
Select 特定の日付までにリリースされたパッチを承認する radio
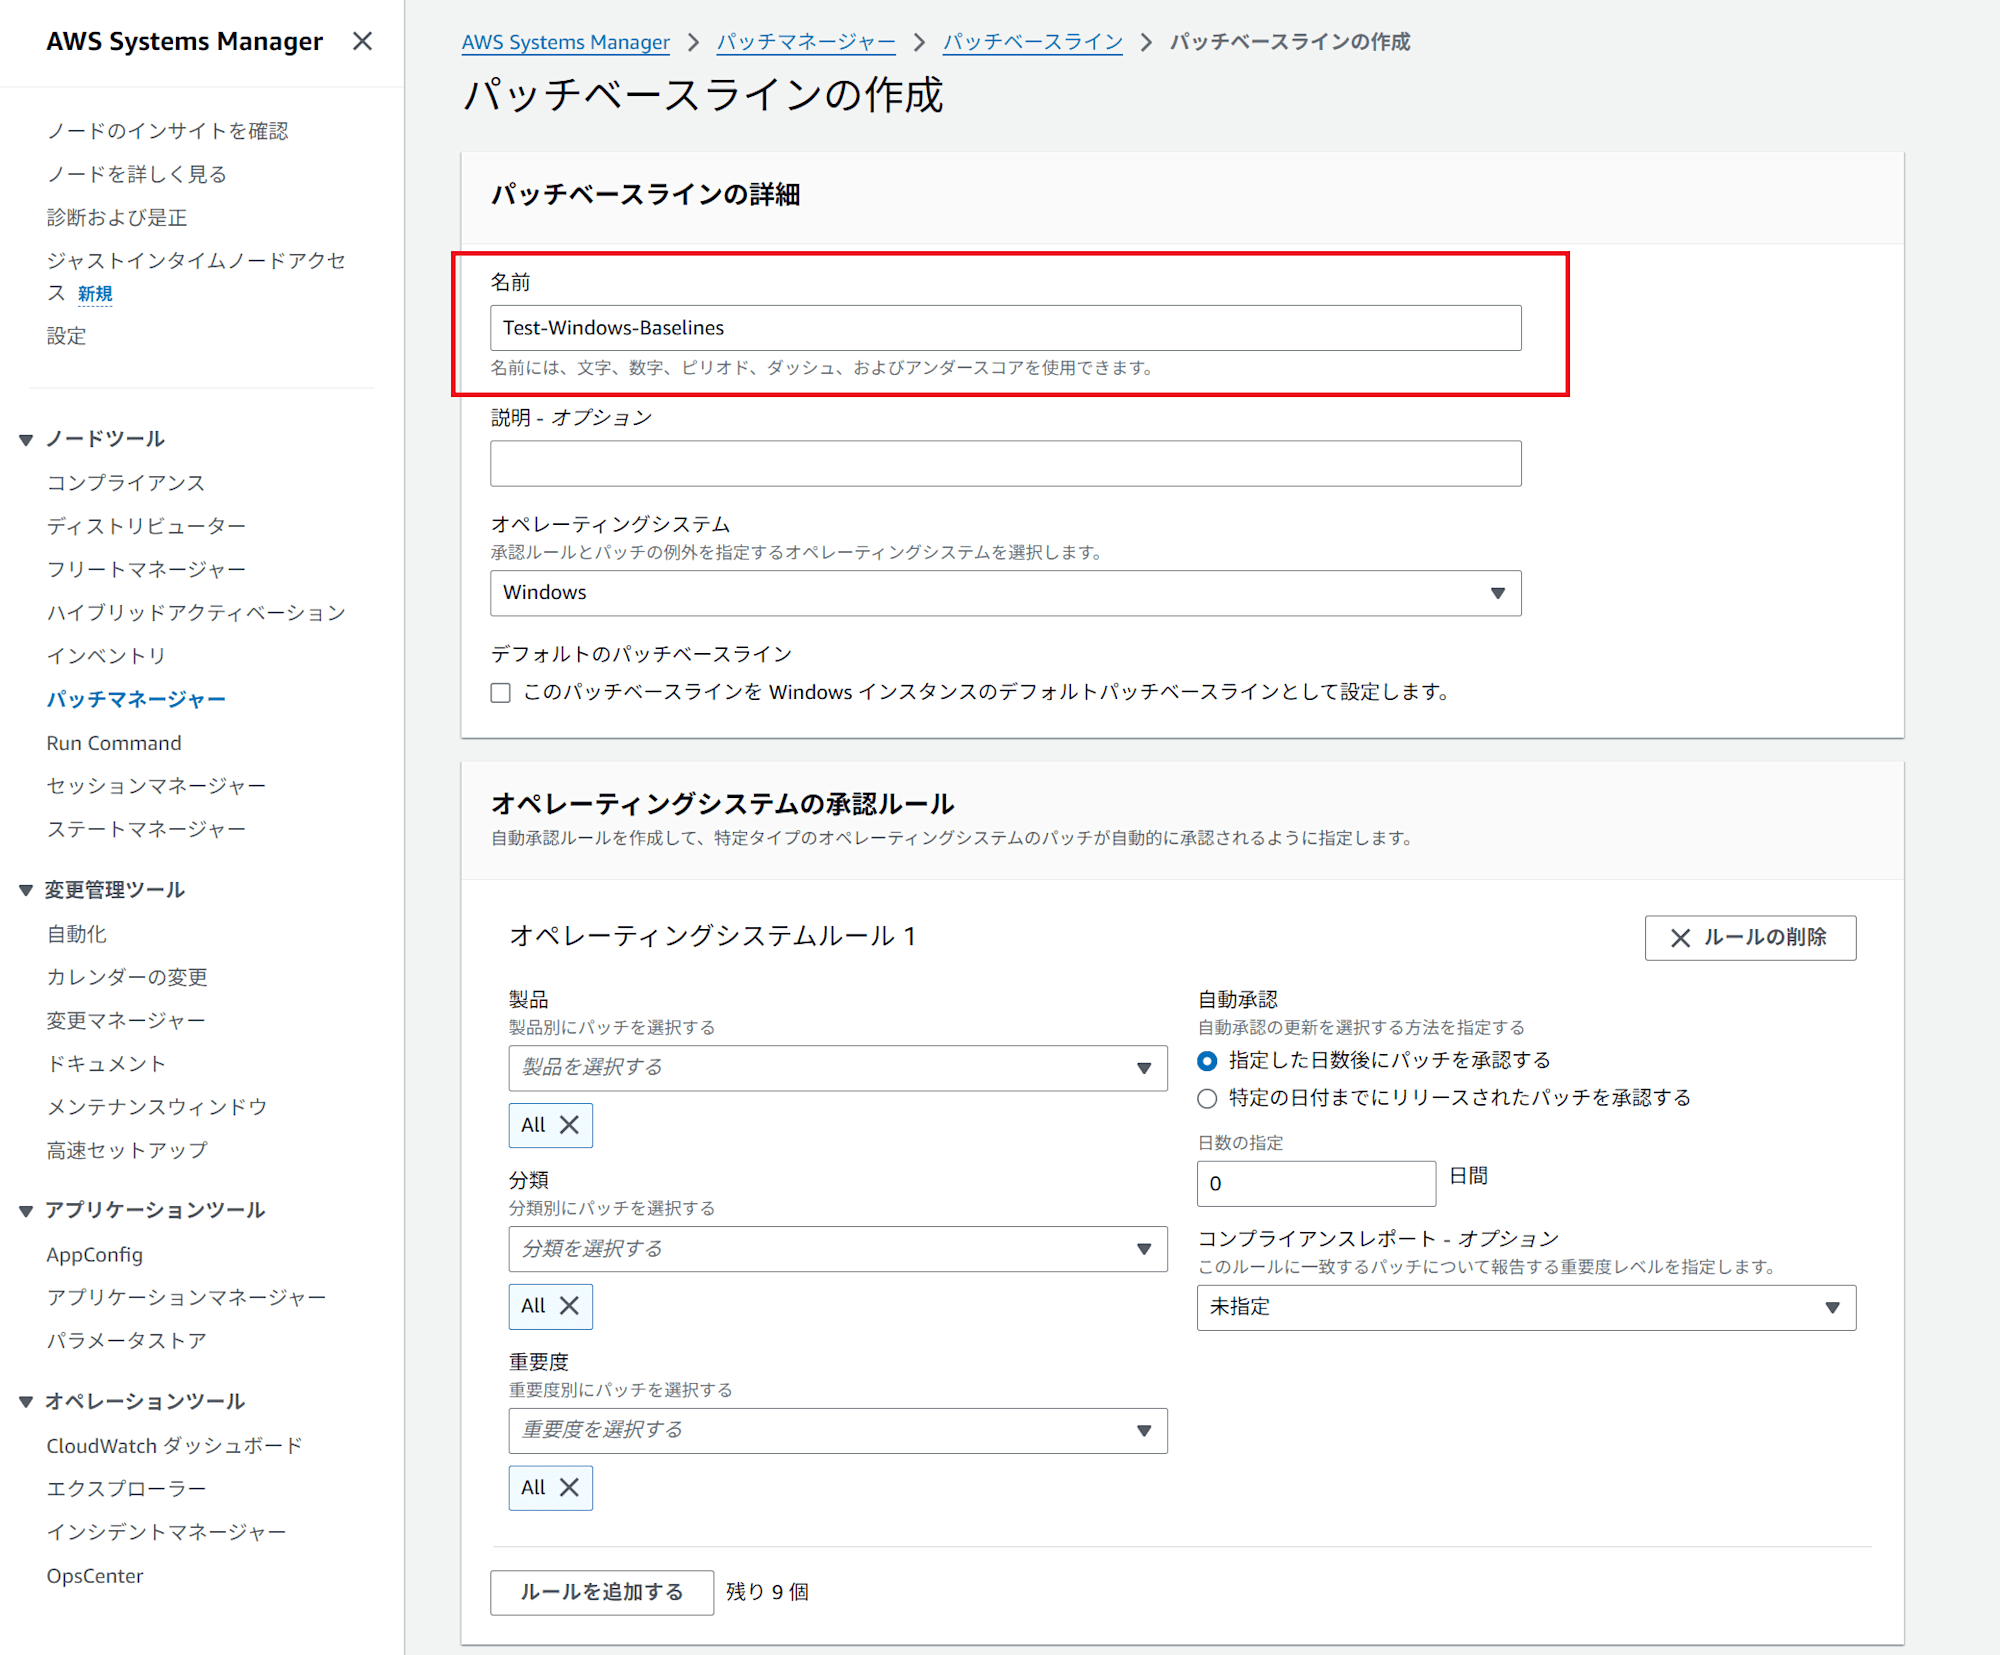click(1207, 1099)
